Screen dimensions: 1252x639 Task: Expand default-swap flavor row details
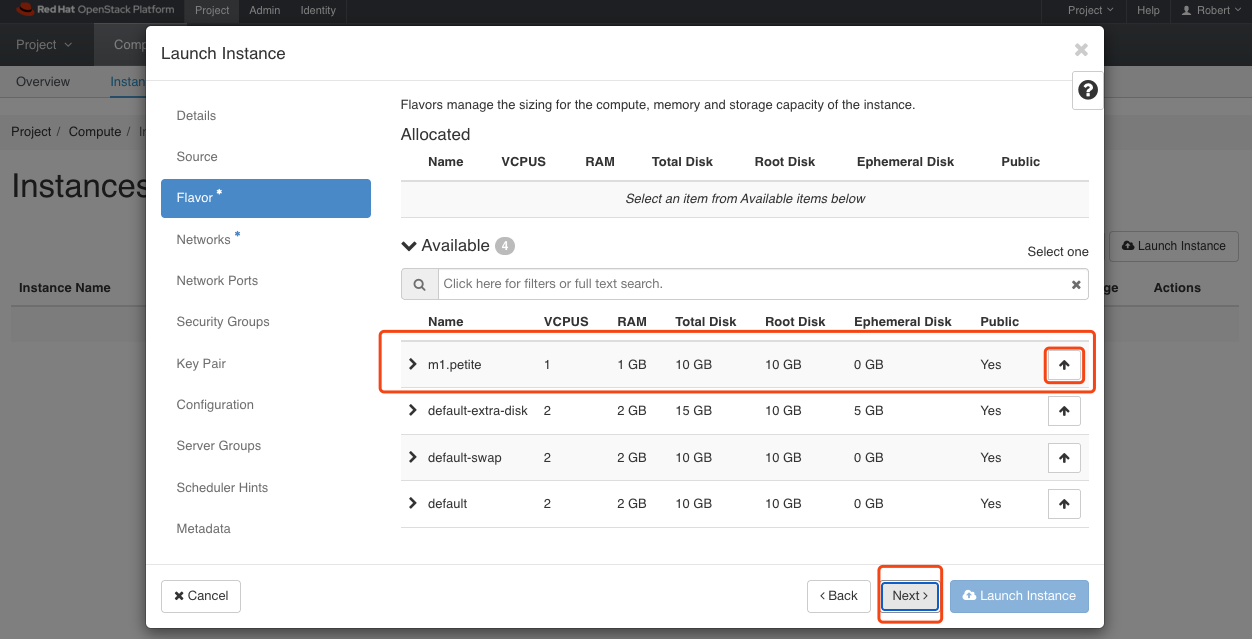(x=413, y=457)
